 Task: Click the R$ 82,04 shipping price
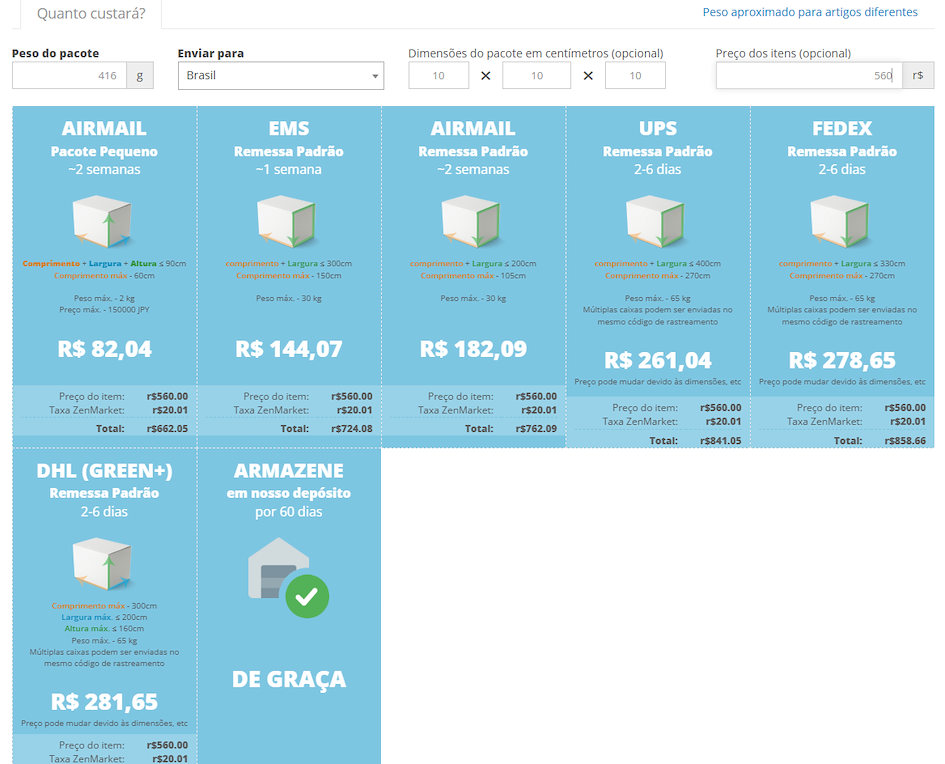click(104, 349)
